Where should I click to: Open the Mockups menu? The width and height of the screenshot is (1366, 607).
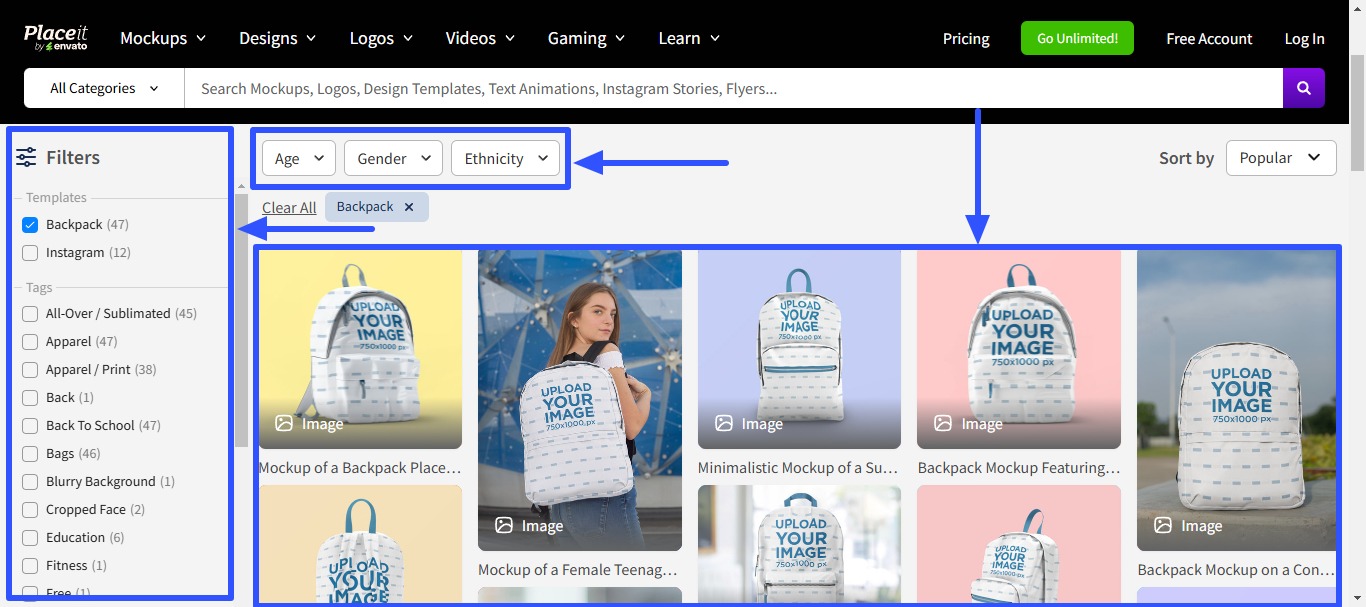[x=162, y=38]
